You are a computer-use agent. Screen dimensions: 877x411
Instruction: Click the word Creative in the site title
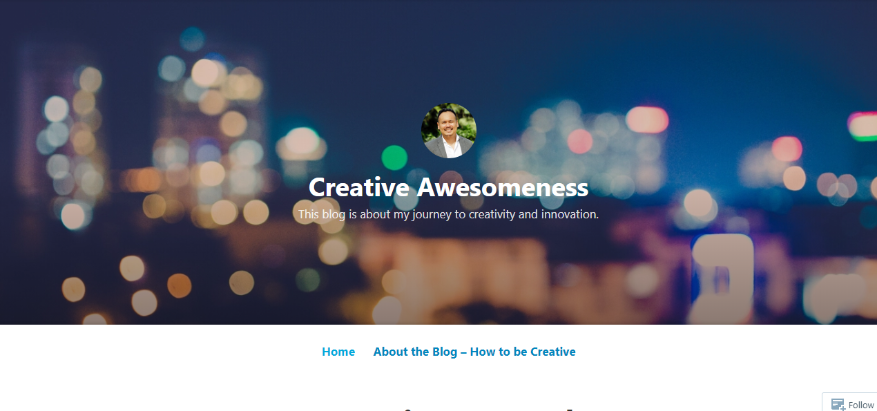[360, 187]
